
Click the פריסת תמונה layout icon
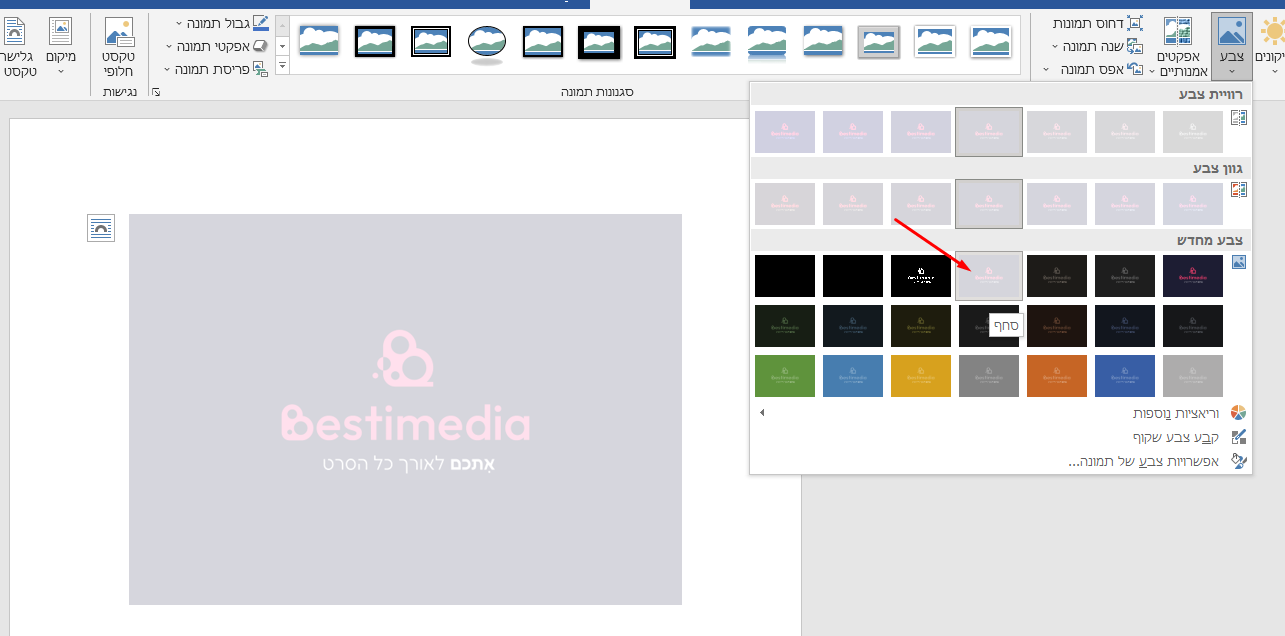260,69
